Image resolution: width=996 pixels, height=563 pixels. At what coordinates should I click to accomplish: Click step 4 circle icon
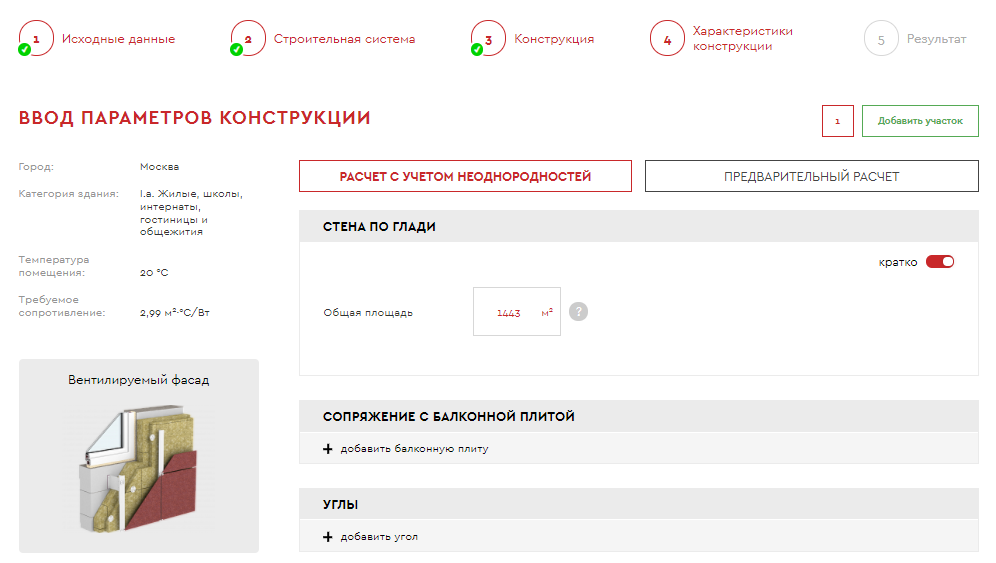coord(667,39)
